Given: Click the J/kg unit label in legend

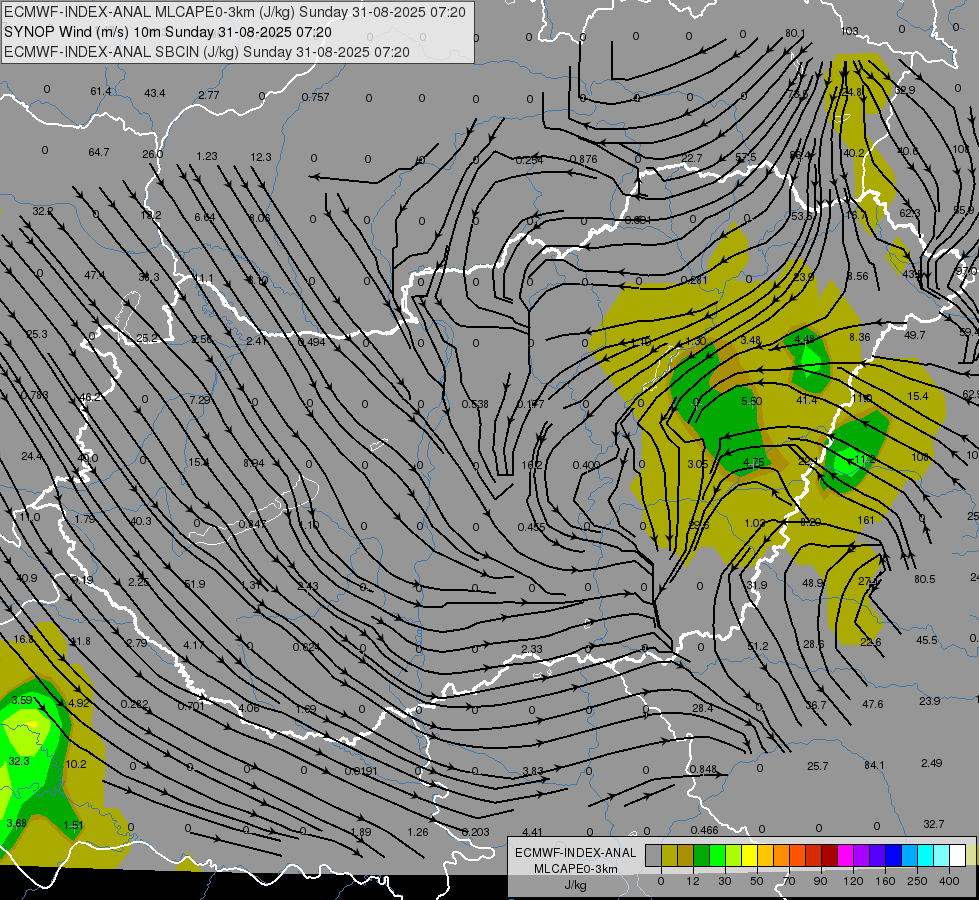Looking at the screenshot, I should 576,885.
